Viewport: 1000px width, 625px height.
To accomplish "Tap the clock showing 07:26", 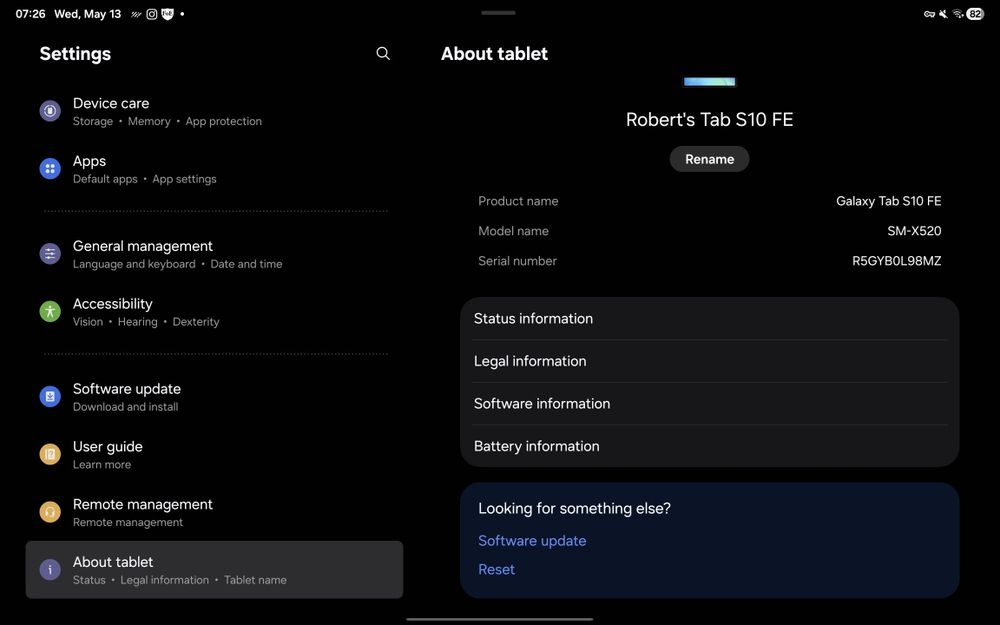I will coord(30,14).
